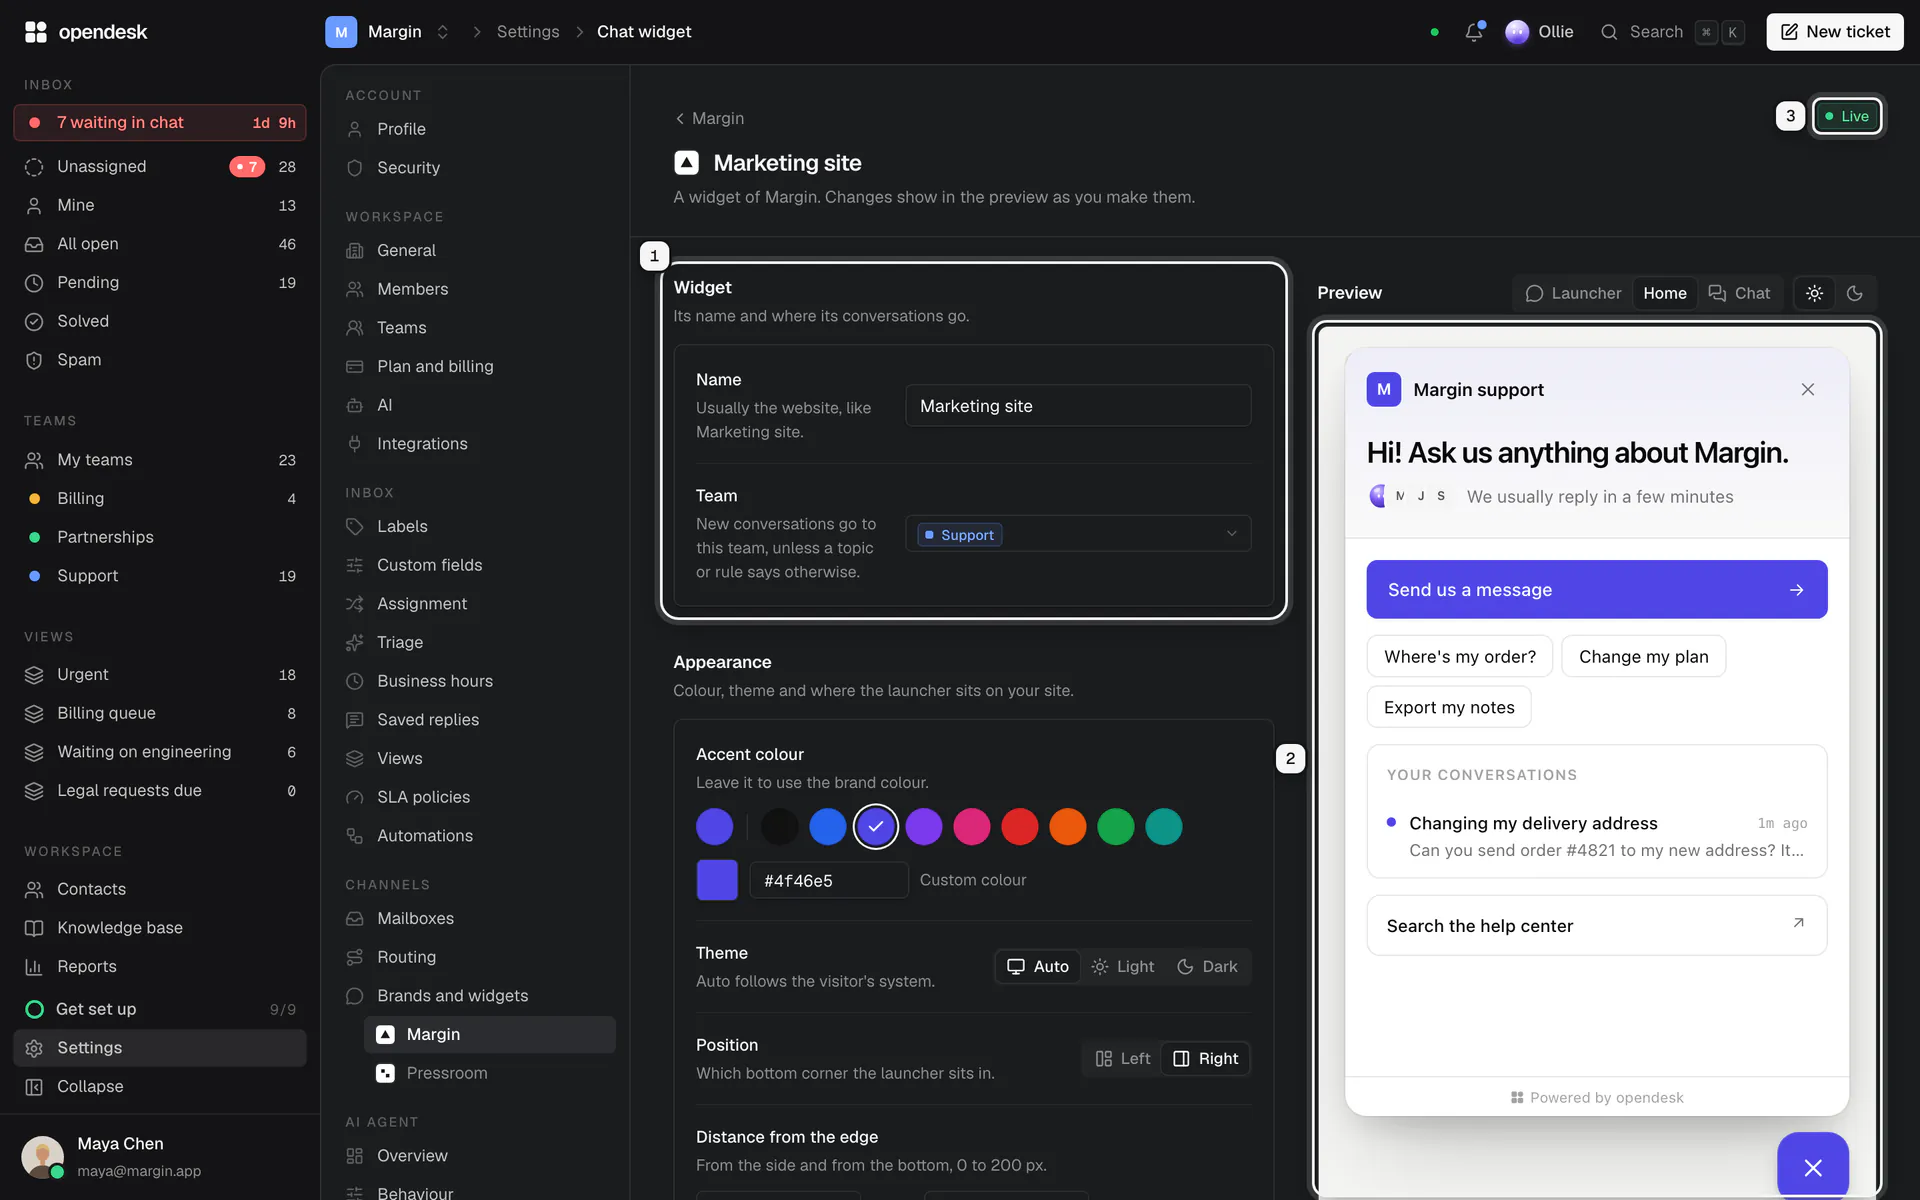This screenshot has width=1920, height=1200.
Task: Click the New ticket button
Action: coord(1834,32)
